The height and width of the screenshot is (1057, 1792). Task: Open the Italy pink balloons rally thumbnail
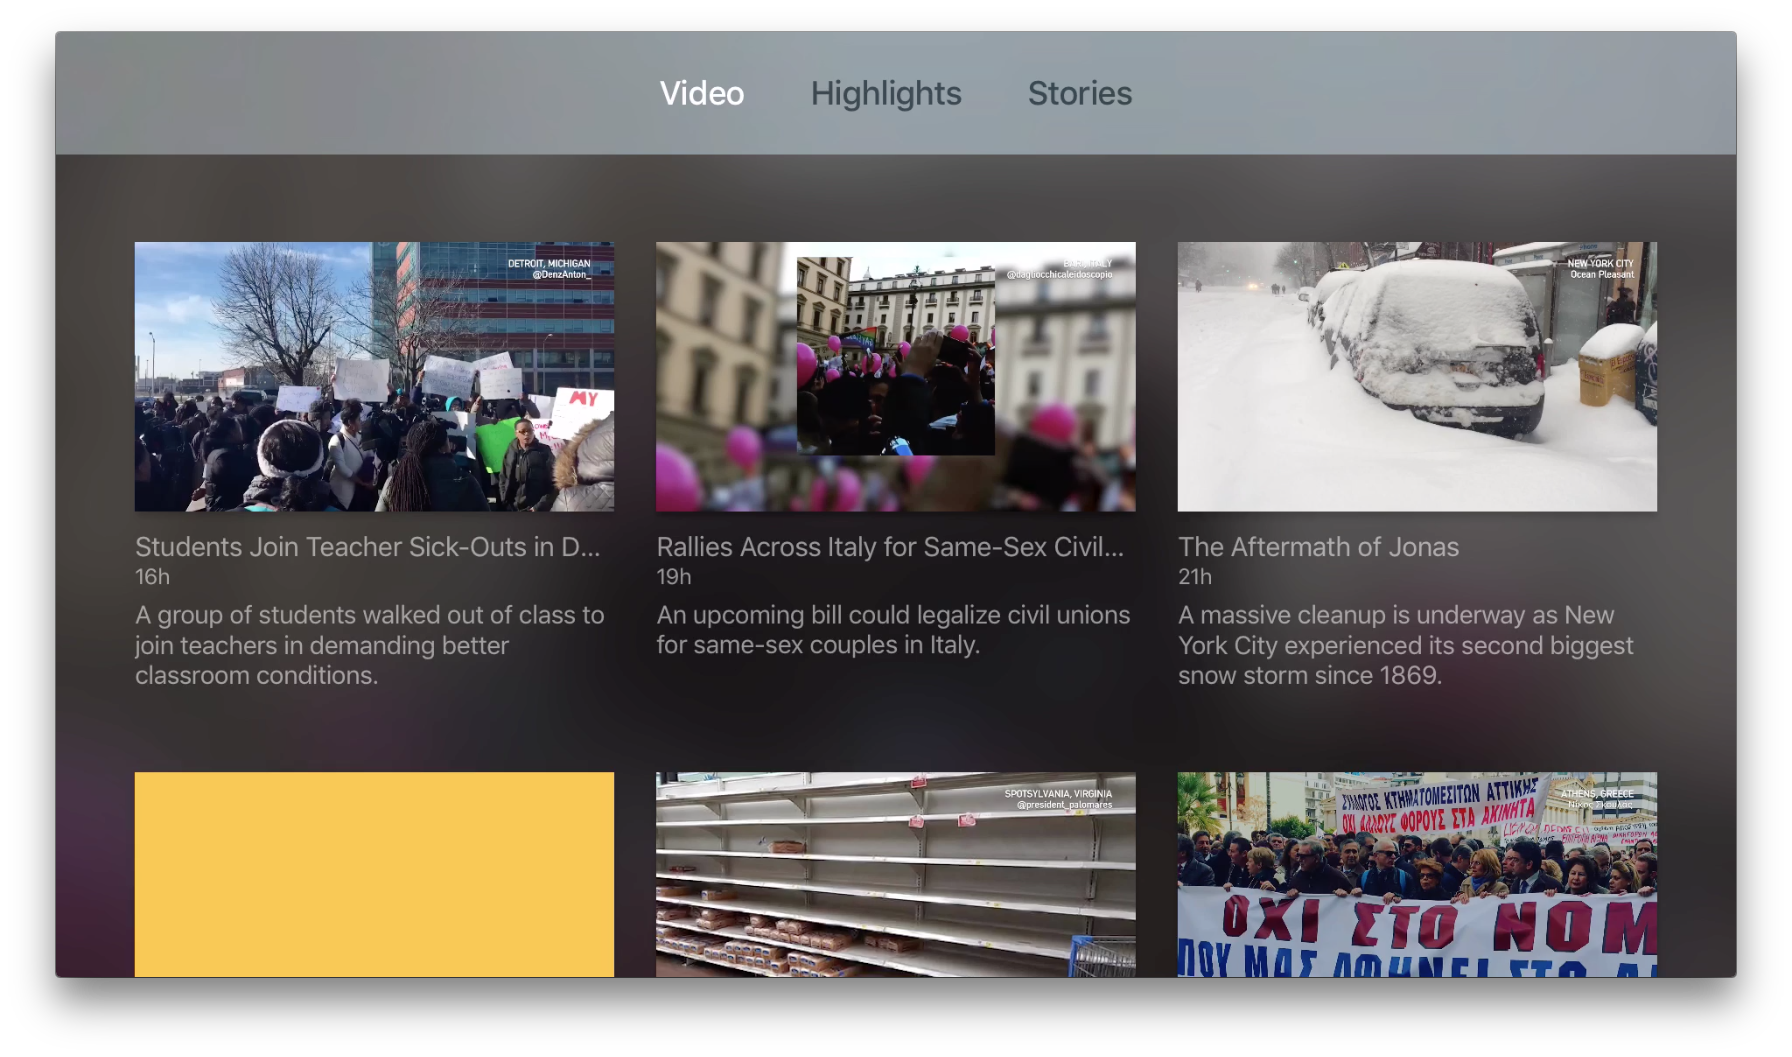(x=895, y=377)
